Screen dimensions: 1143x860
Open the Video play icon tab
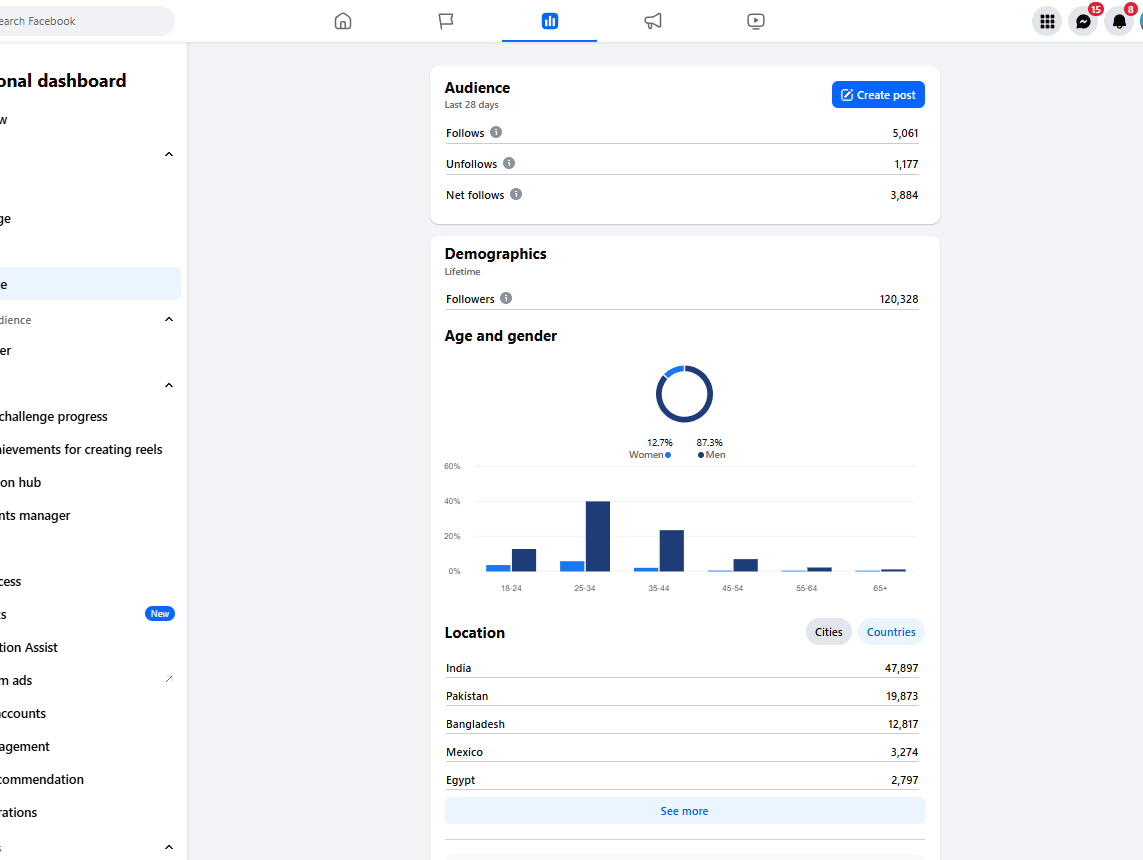click(756, 21)
